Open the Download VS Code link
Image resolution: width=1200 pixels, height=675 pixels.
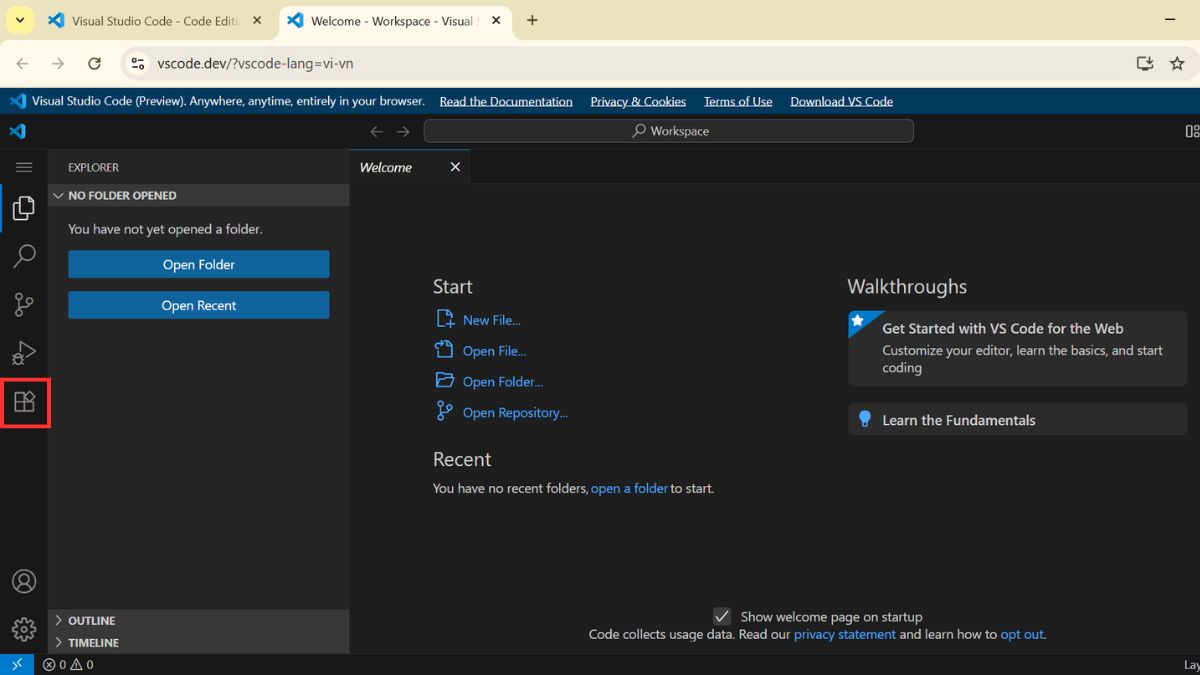(x=841, y=101)
